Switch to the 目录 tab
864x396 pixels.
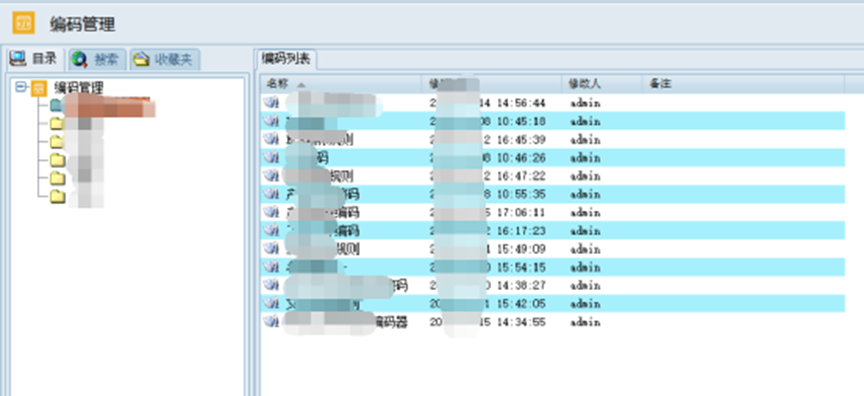(35, 59)
